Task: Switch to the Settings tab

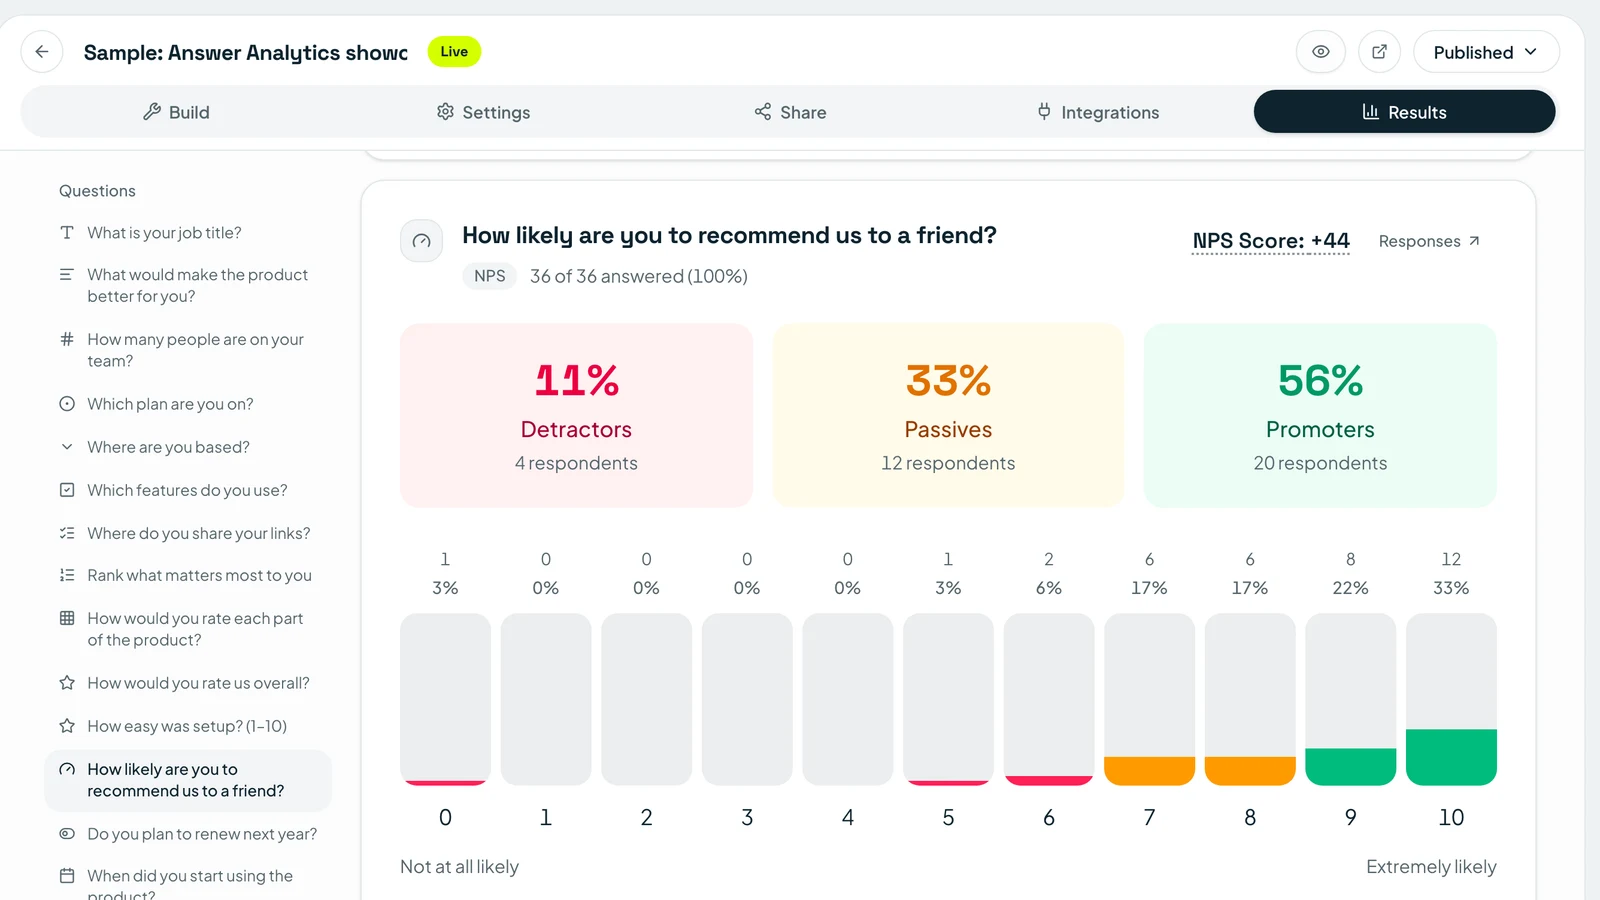Action: click(x=483, y=112)
